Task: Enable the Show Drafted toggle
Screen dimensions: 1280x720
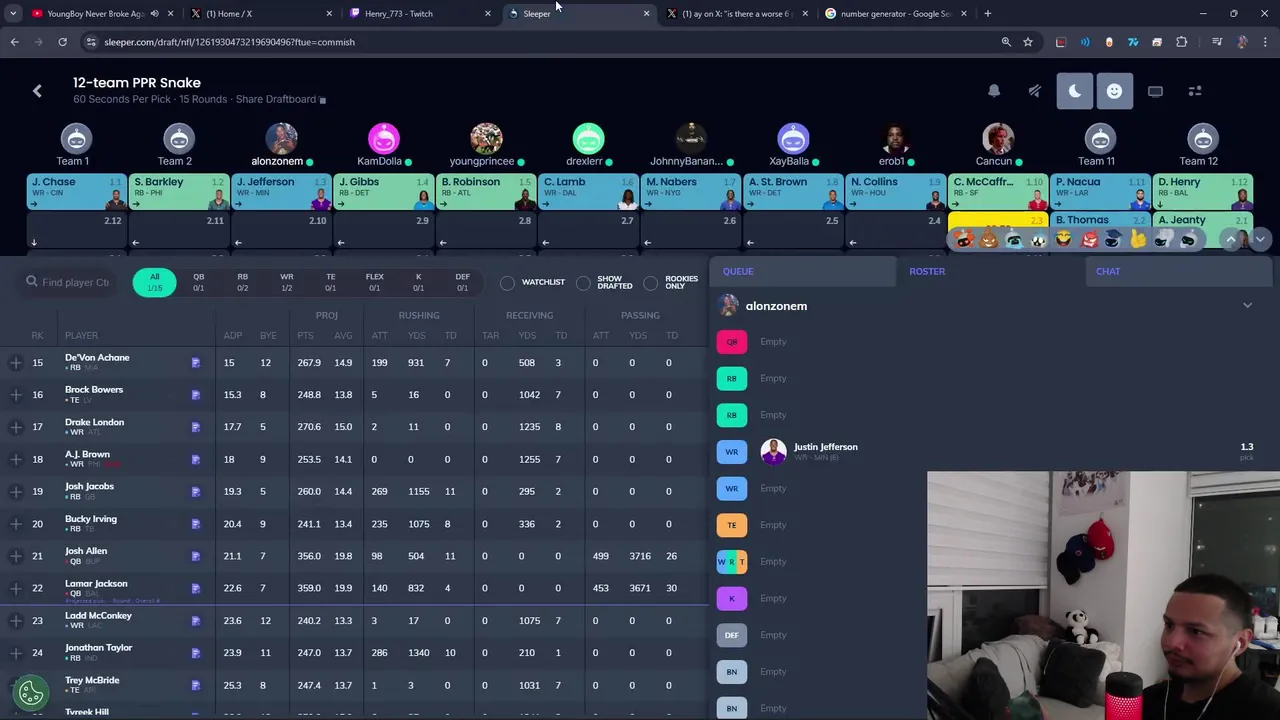Action: [583, 283]
